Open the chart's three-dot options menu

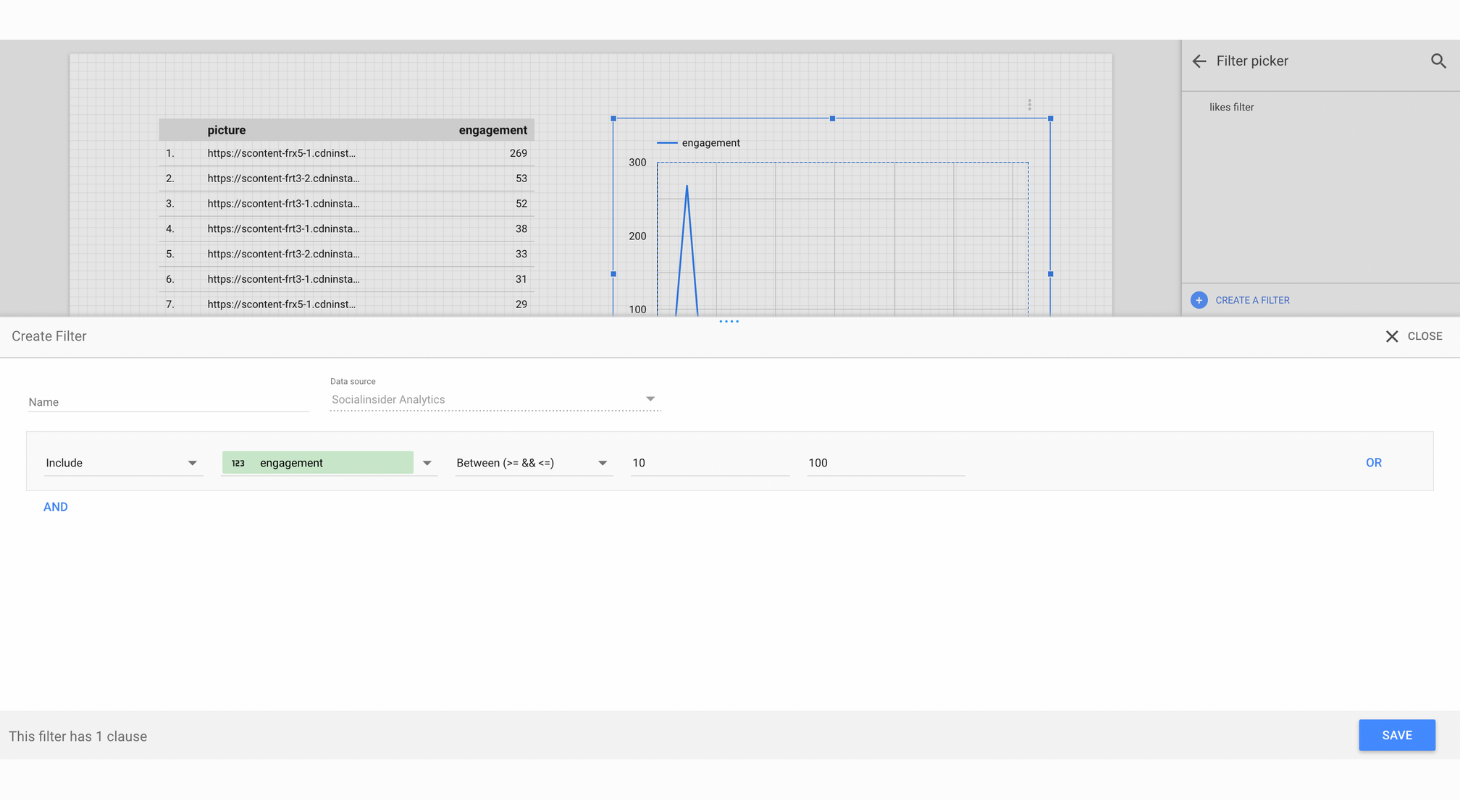1029,105
